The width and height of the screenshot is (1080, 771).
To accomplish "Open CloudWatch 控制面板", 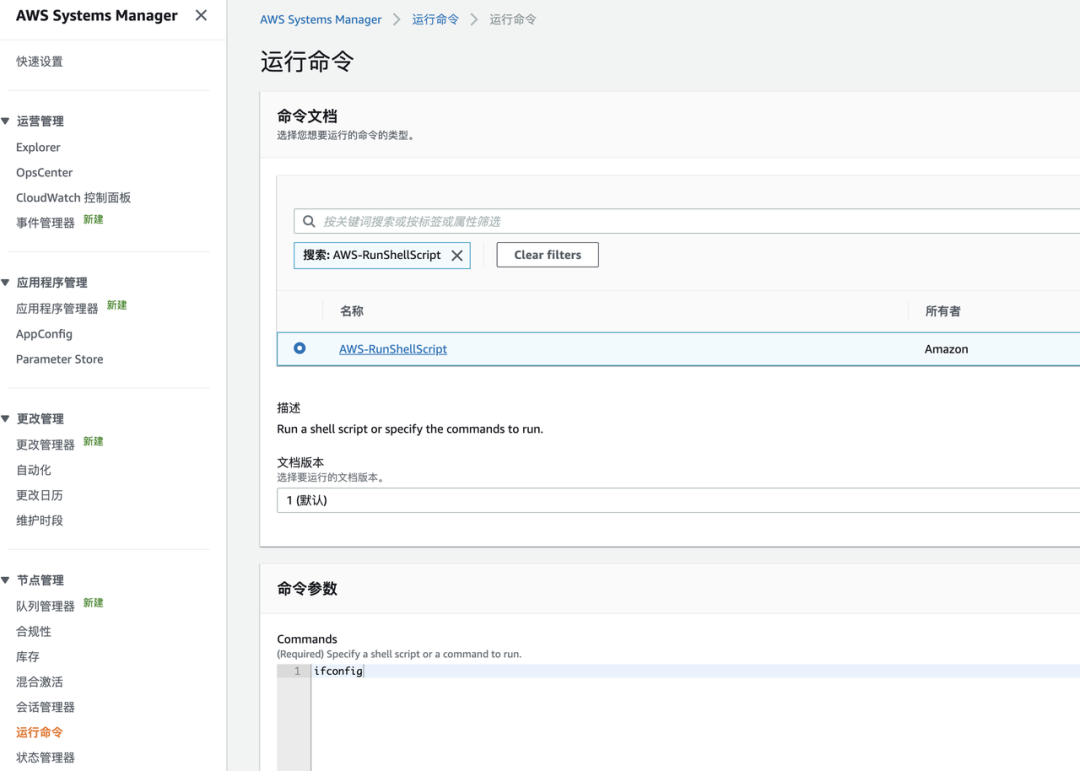I will click(73, 198).
